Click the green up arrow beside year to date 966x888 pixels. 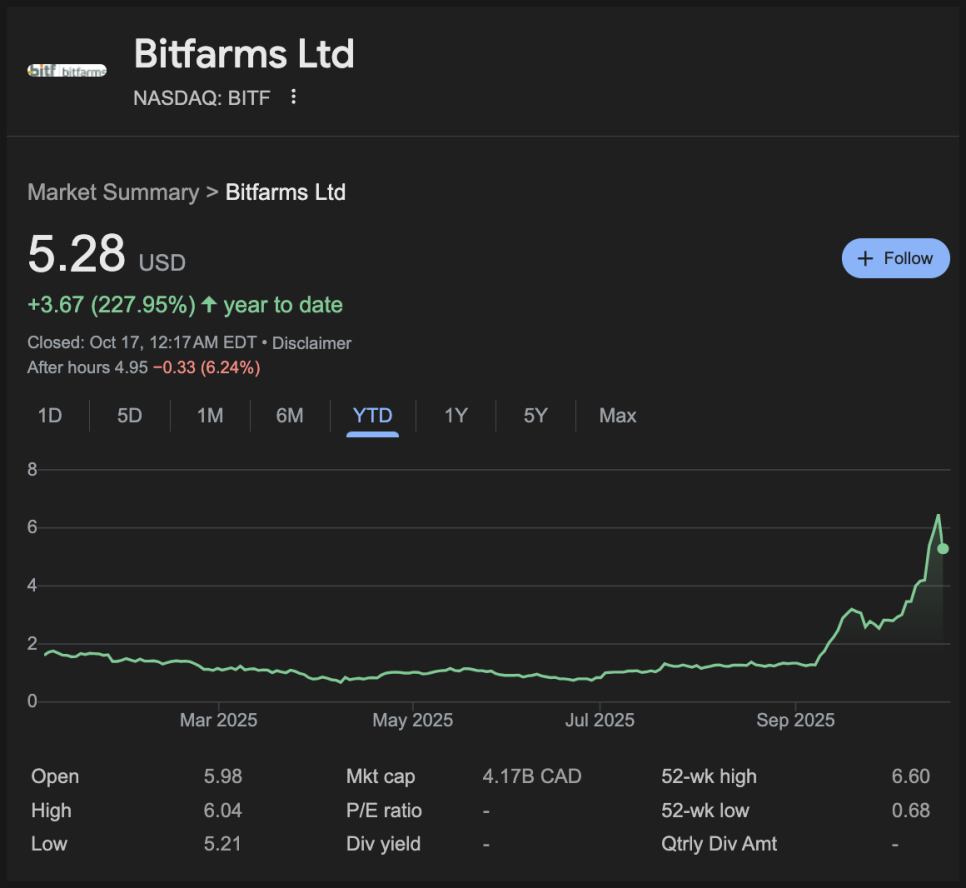click(x=209, y=305)
